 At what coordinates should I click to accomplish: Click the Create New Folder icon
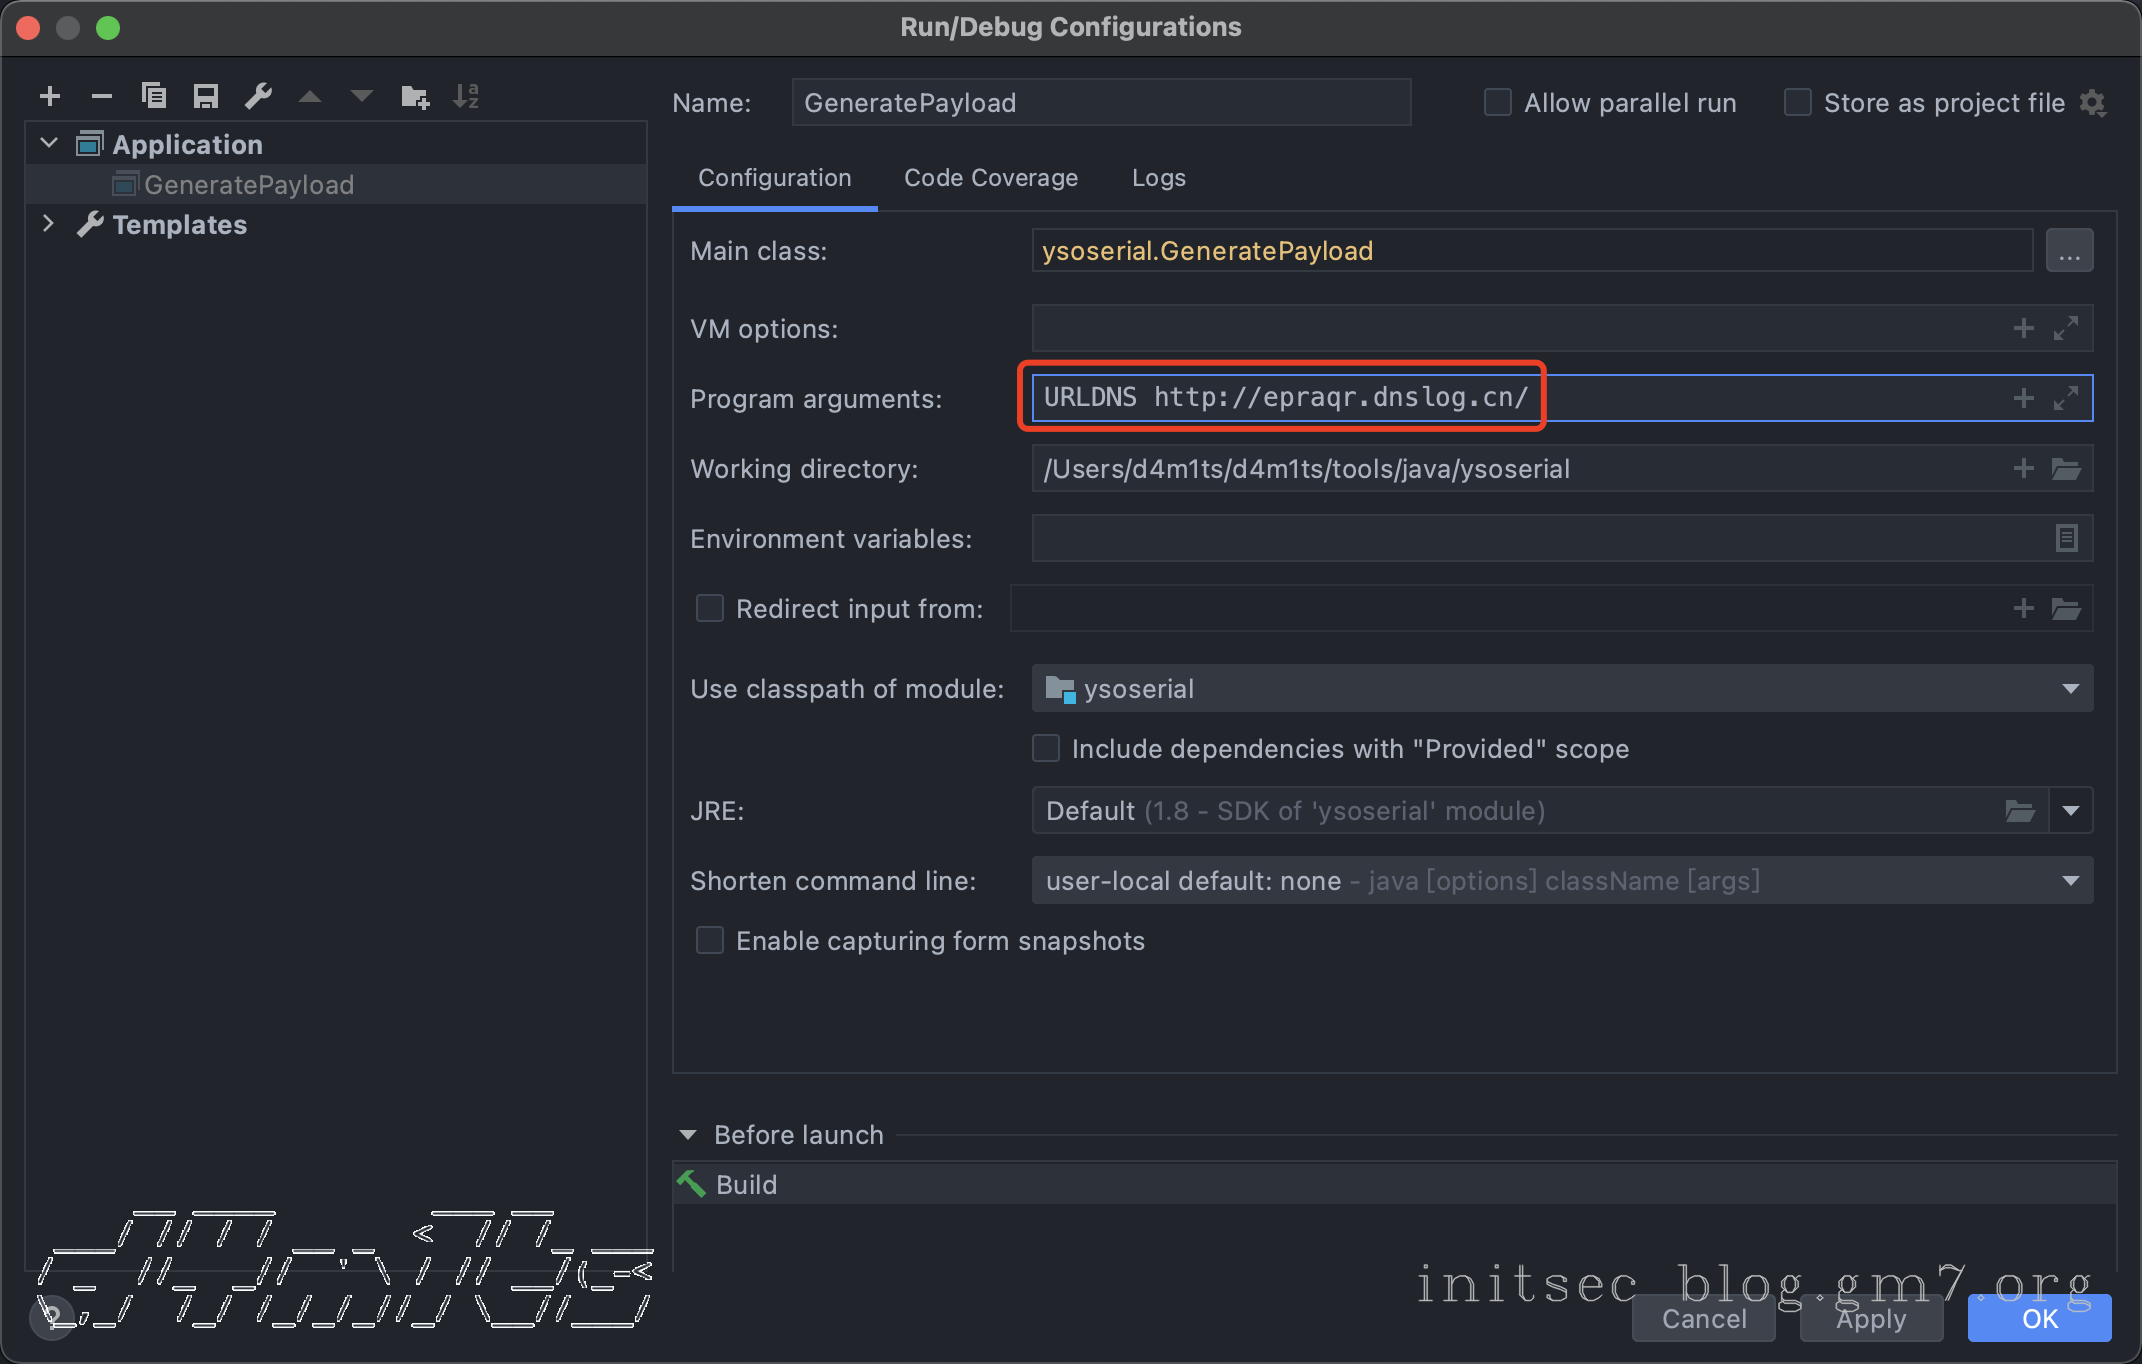click(x=414, y=96)
